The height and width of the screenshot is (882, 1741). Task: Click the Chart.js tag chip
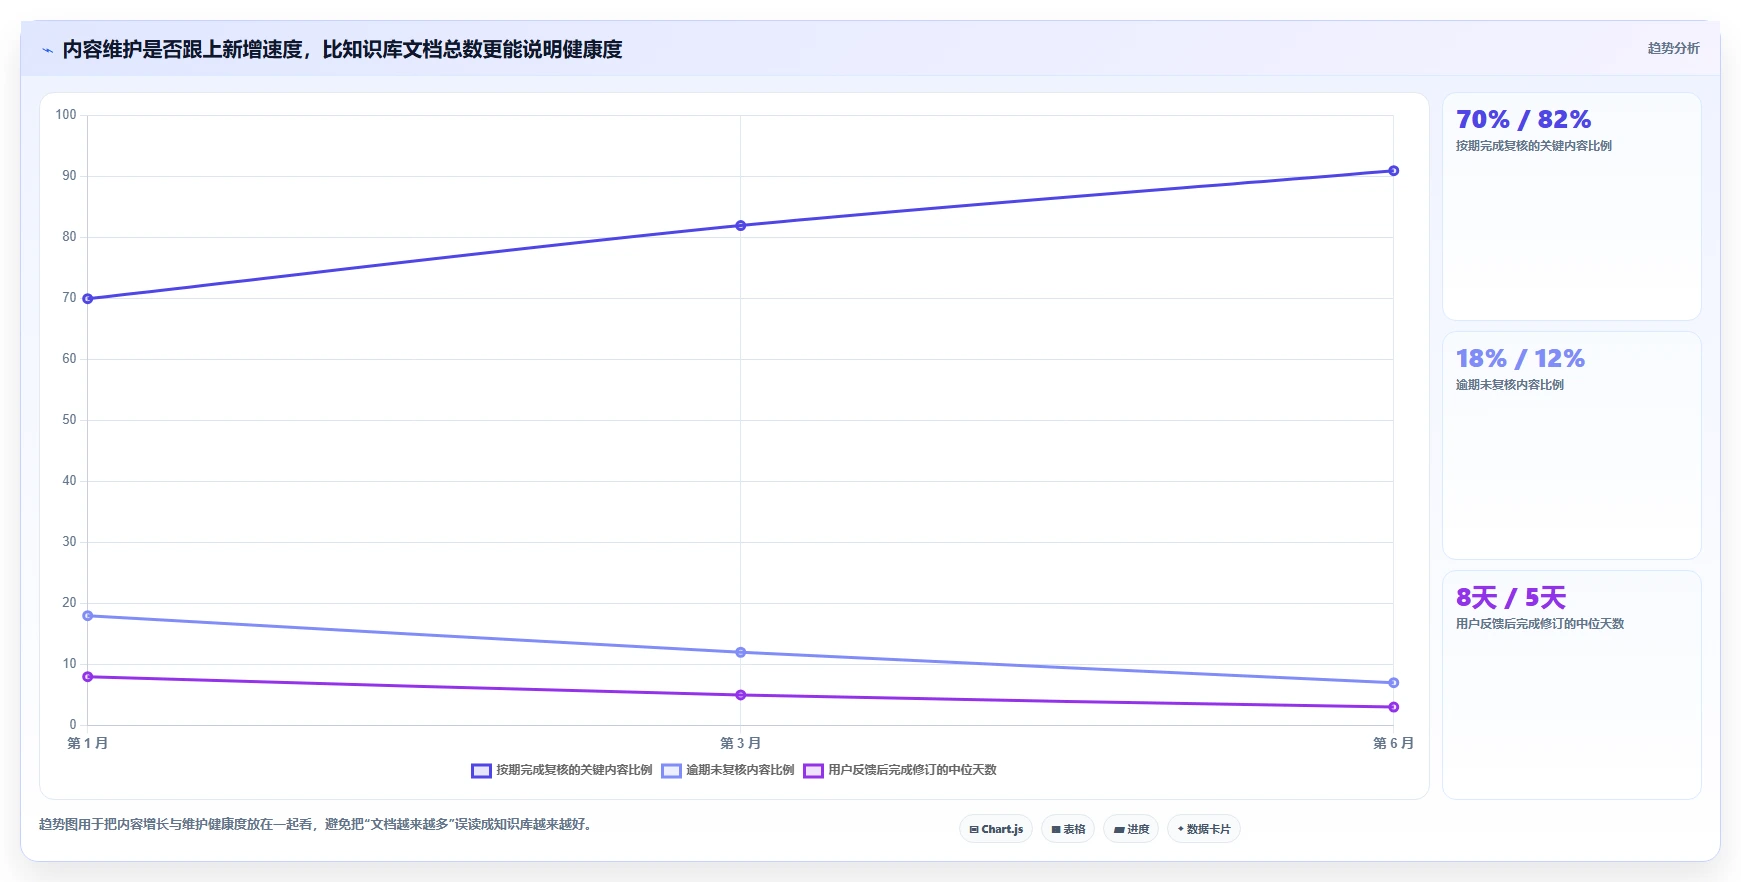click(996, 829)
